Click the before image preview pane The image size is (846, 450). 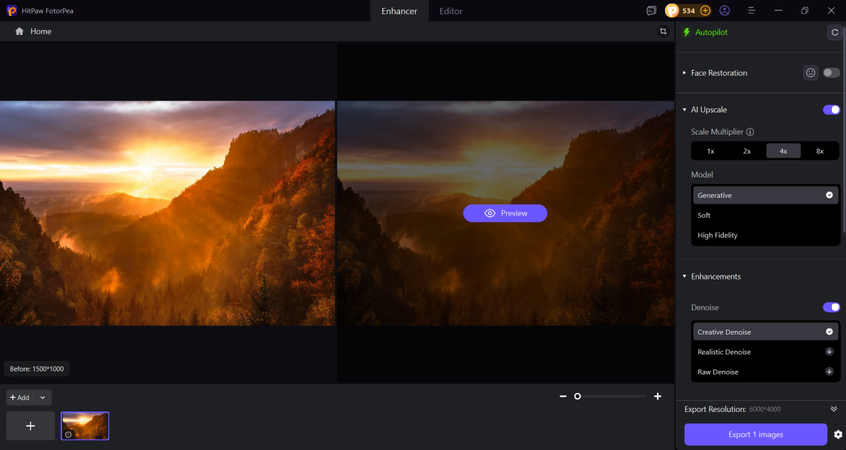tap(167, 213)
